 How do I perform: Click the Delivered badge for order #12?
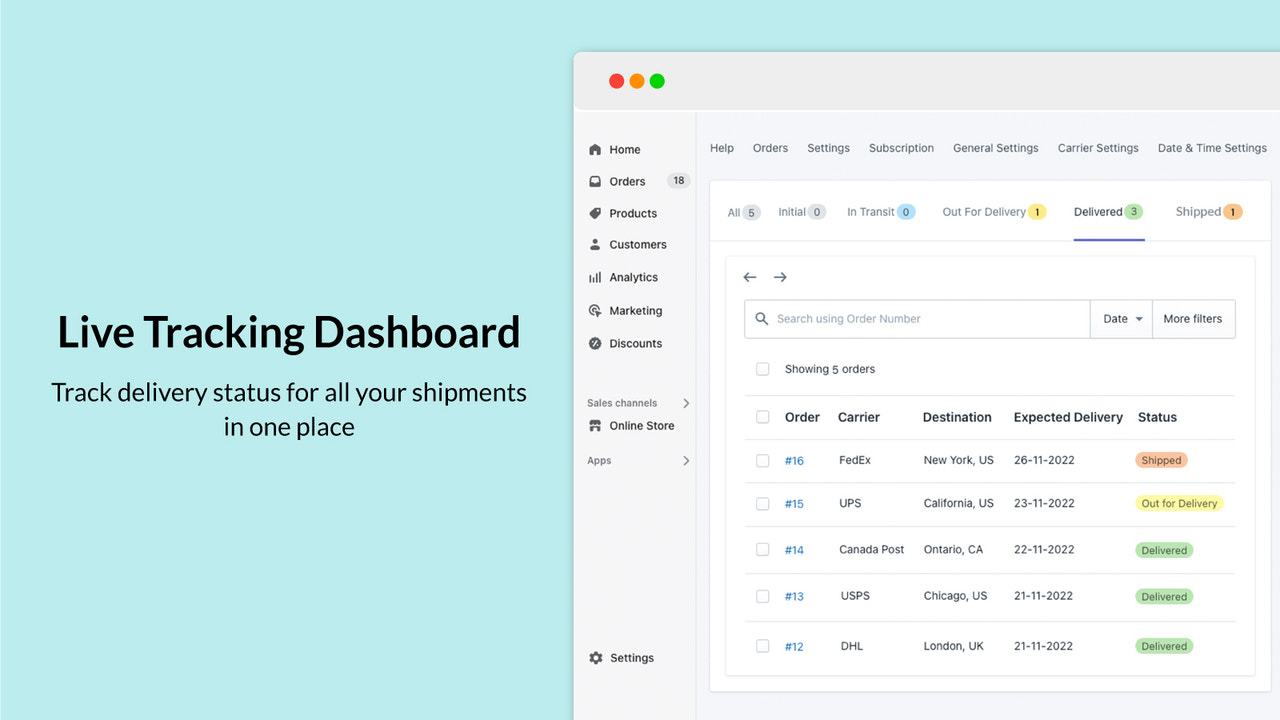tap(1164, 646)
